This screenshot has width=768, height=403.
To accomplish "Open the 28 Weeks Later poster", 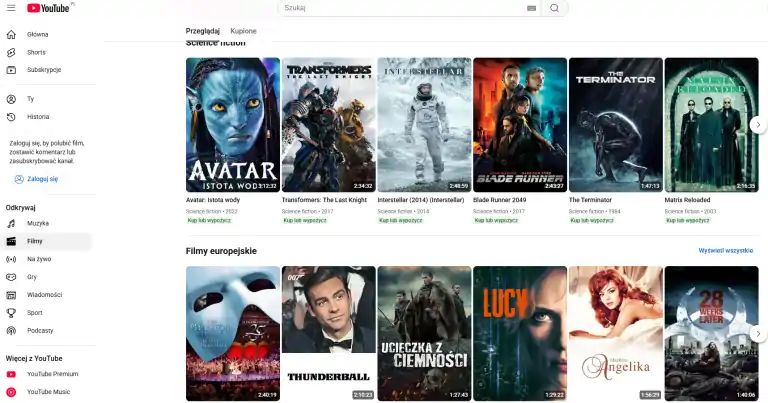I will click(711, 334).
